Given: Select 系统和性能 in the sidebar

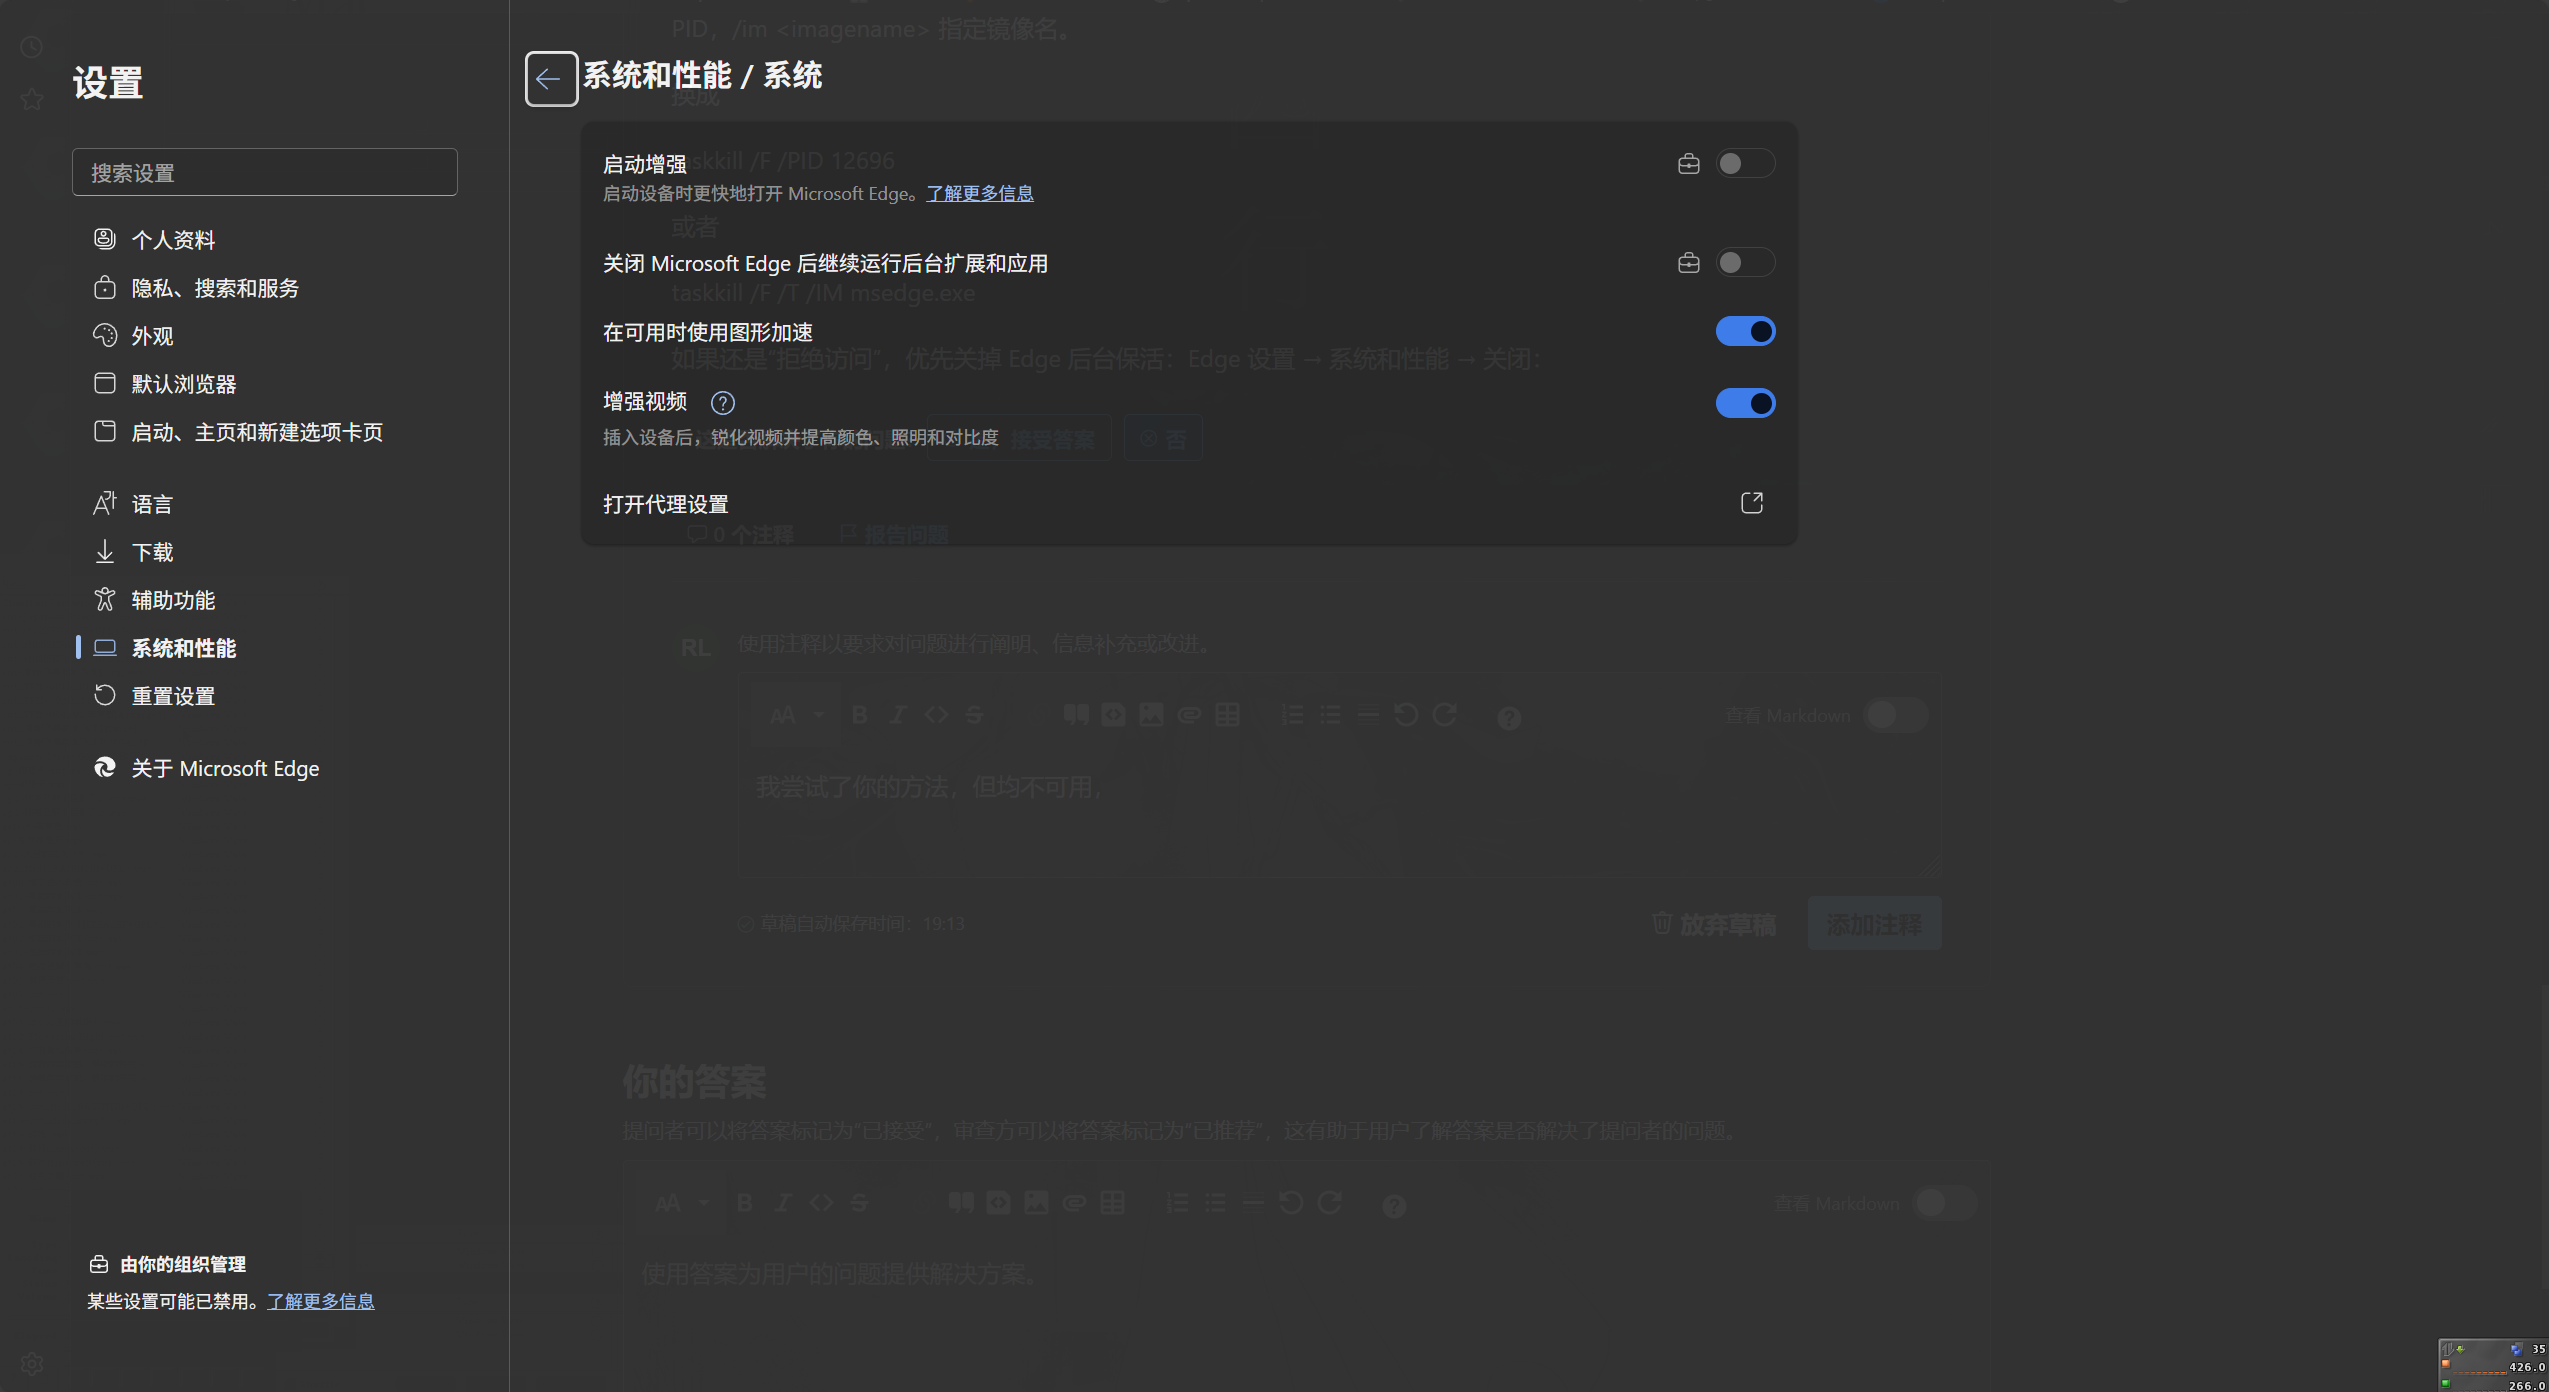Looking at the screenshot, I should [x=184, y=648].
